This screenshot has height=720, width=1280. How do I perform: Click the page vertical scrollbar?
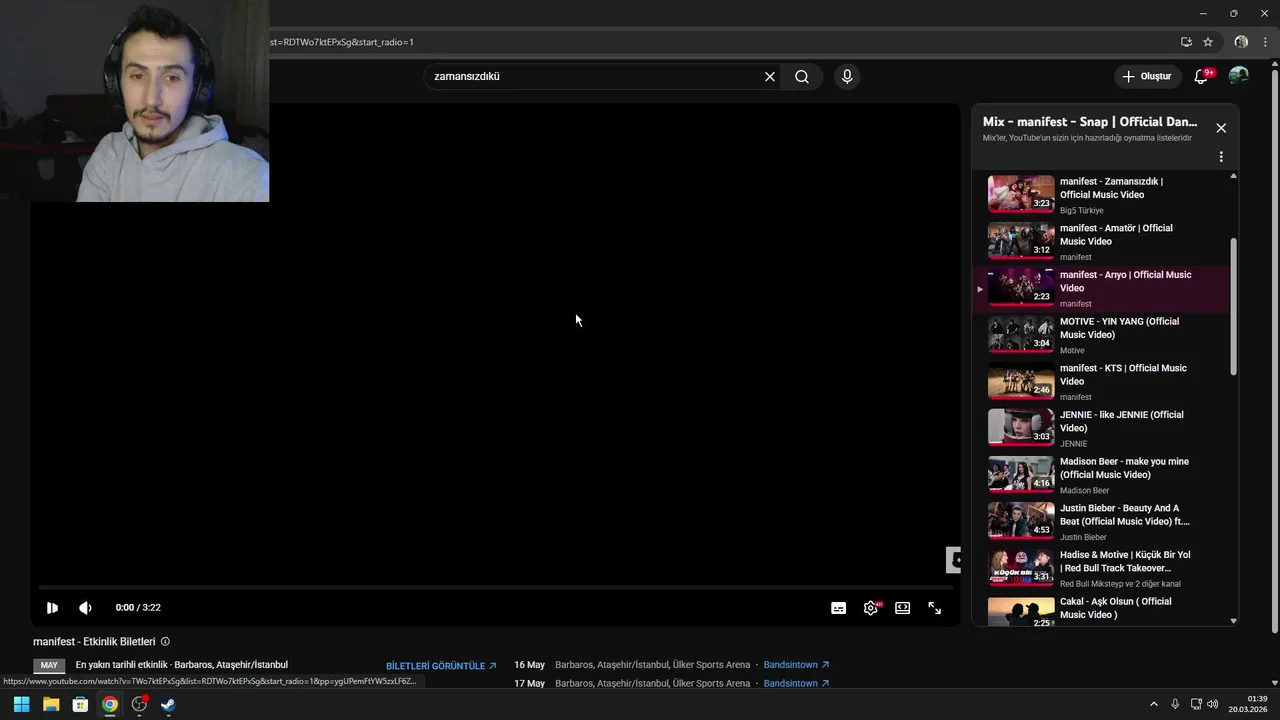(x=1274, y=350)
